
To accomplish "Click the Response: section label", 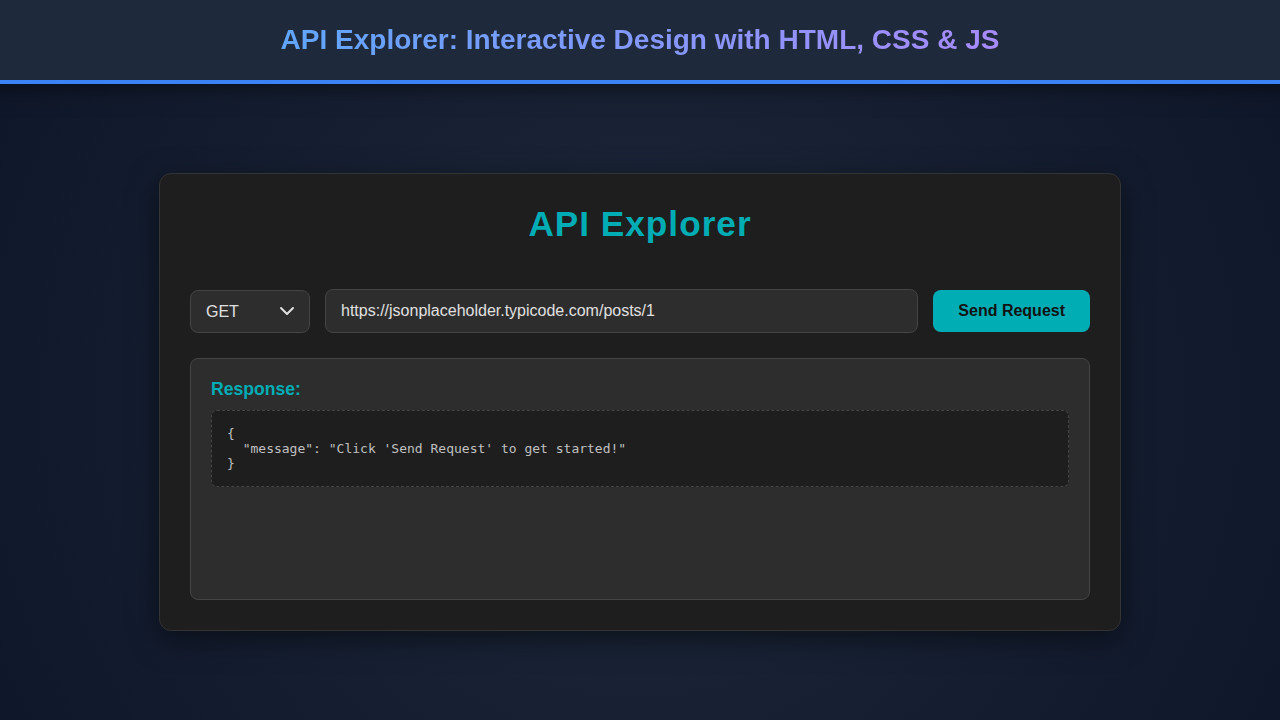I will (255, 389).
